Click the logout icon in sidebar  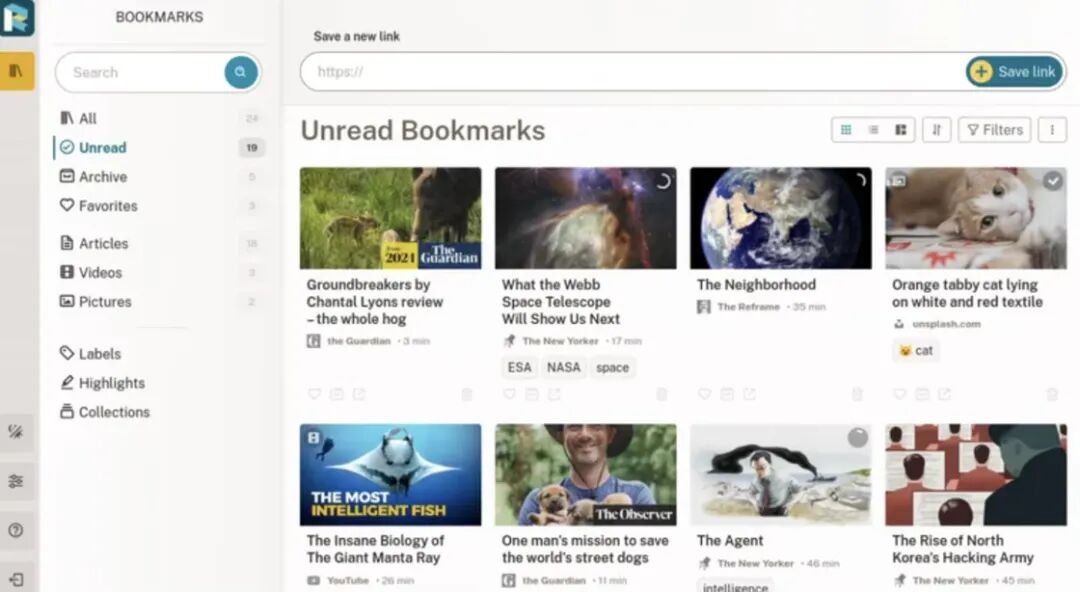[x=16, y=580]
